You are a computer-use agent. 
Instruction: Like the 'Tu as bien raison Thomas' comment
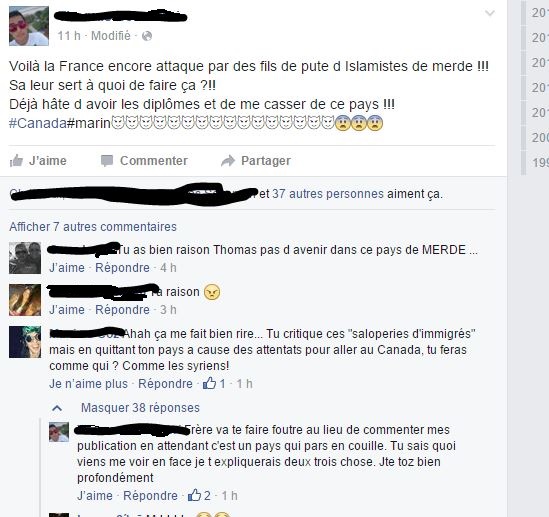pyautogui.click(x=67, y=268)
